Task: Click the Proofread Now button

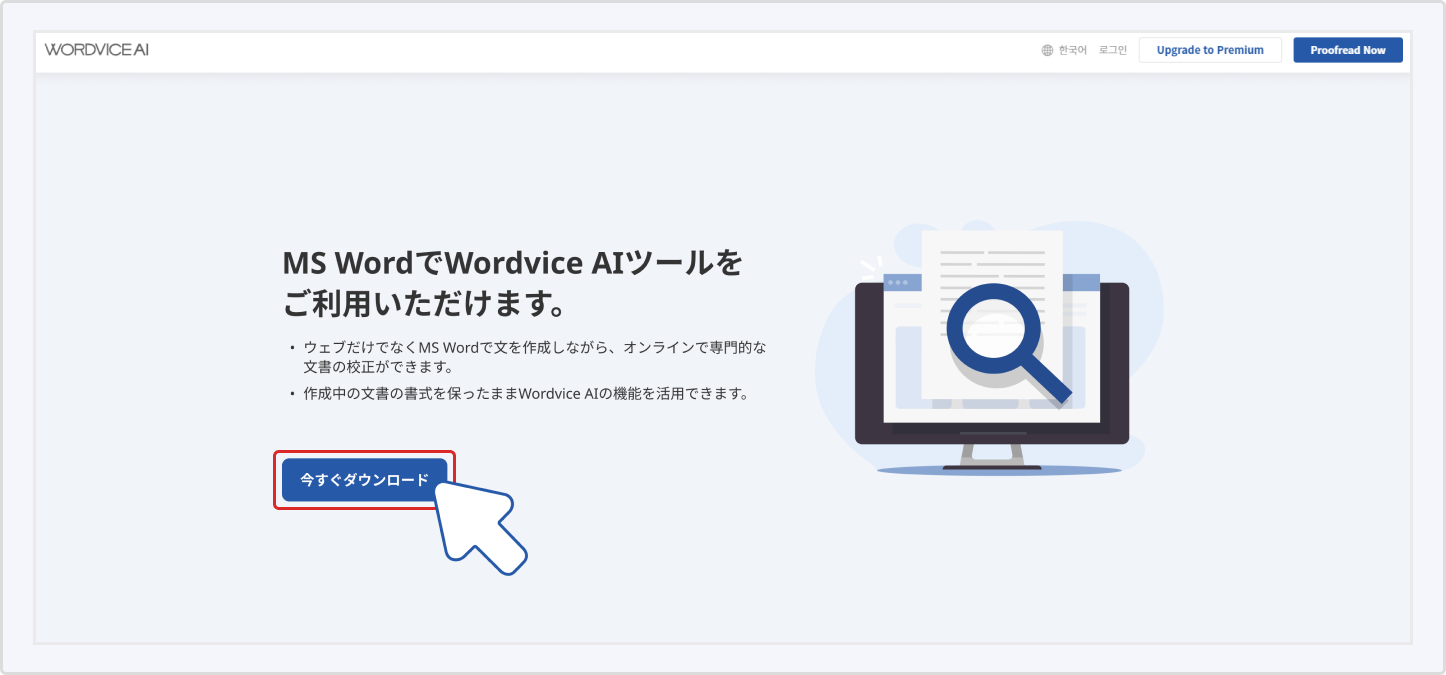Action: tap(1348, 49)
